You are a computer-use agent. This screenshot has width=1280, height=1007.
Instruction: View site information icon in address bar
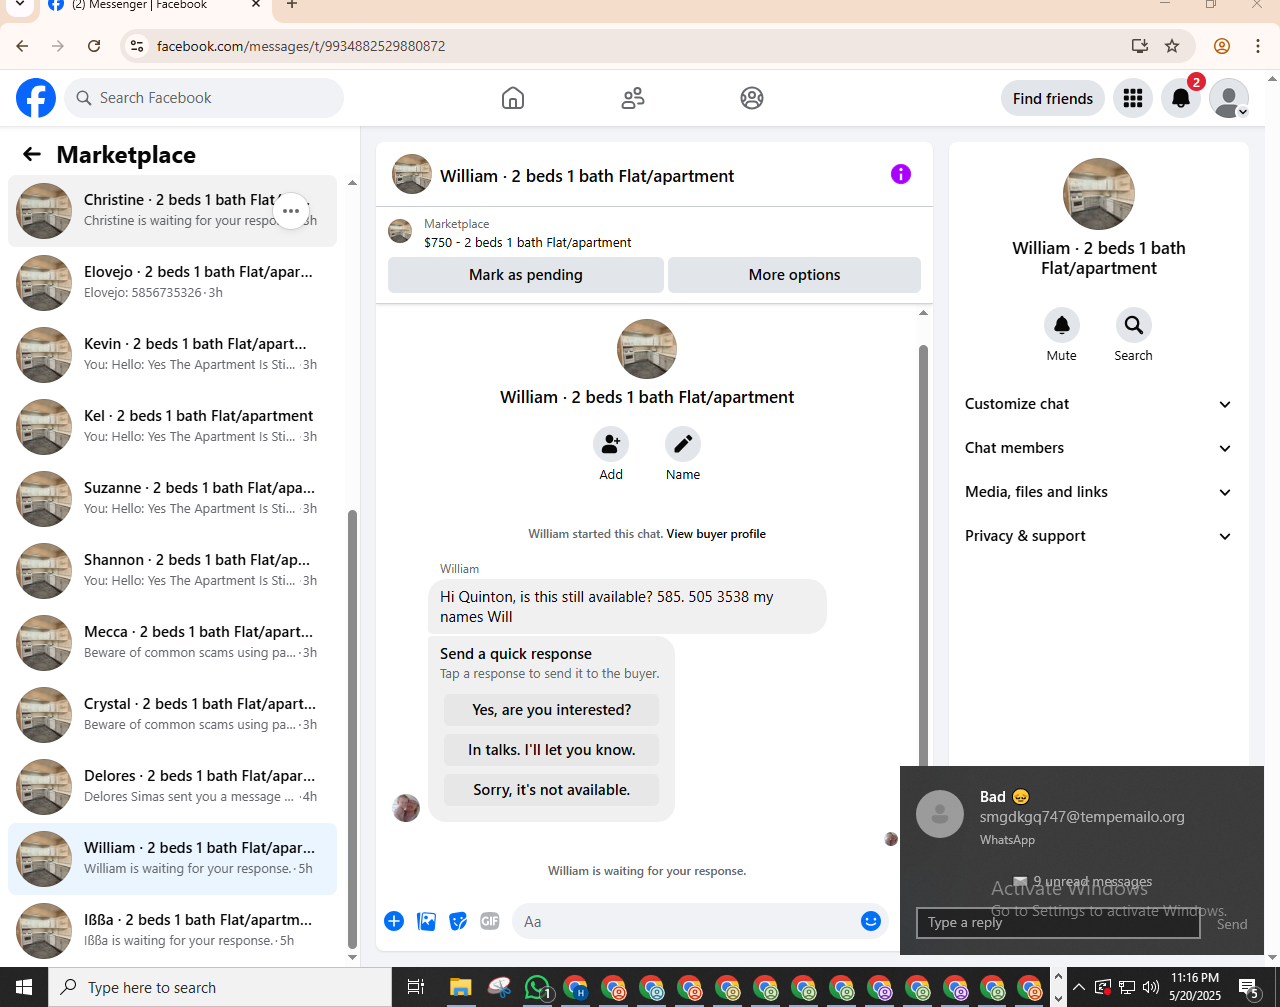[138, 46]
